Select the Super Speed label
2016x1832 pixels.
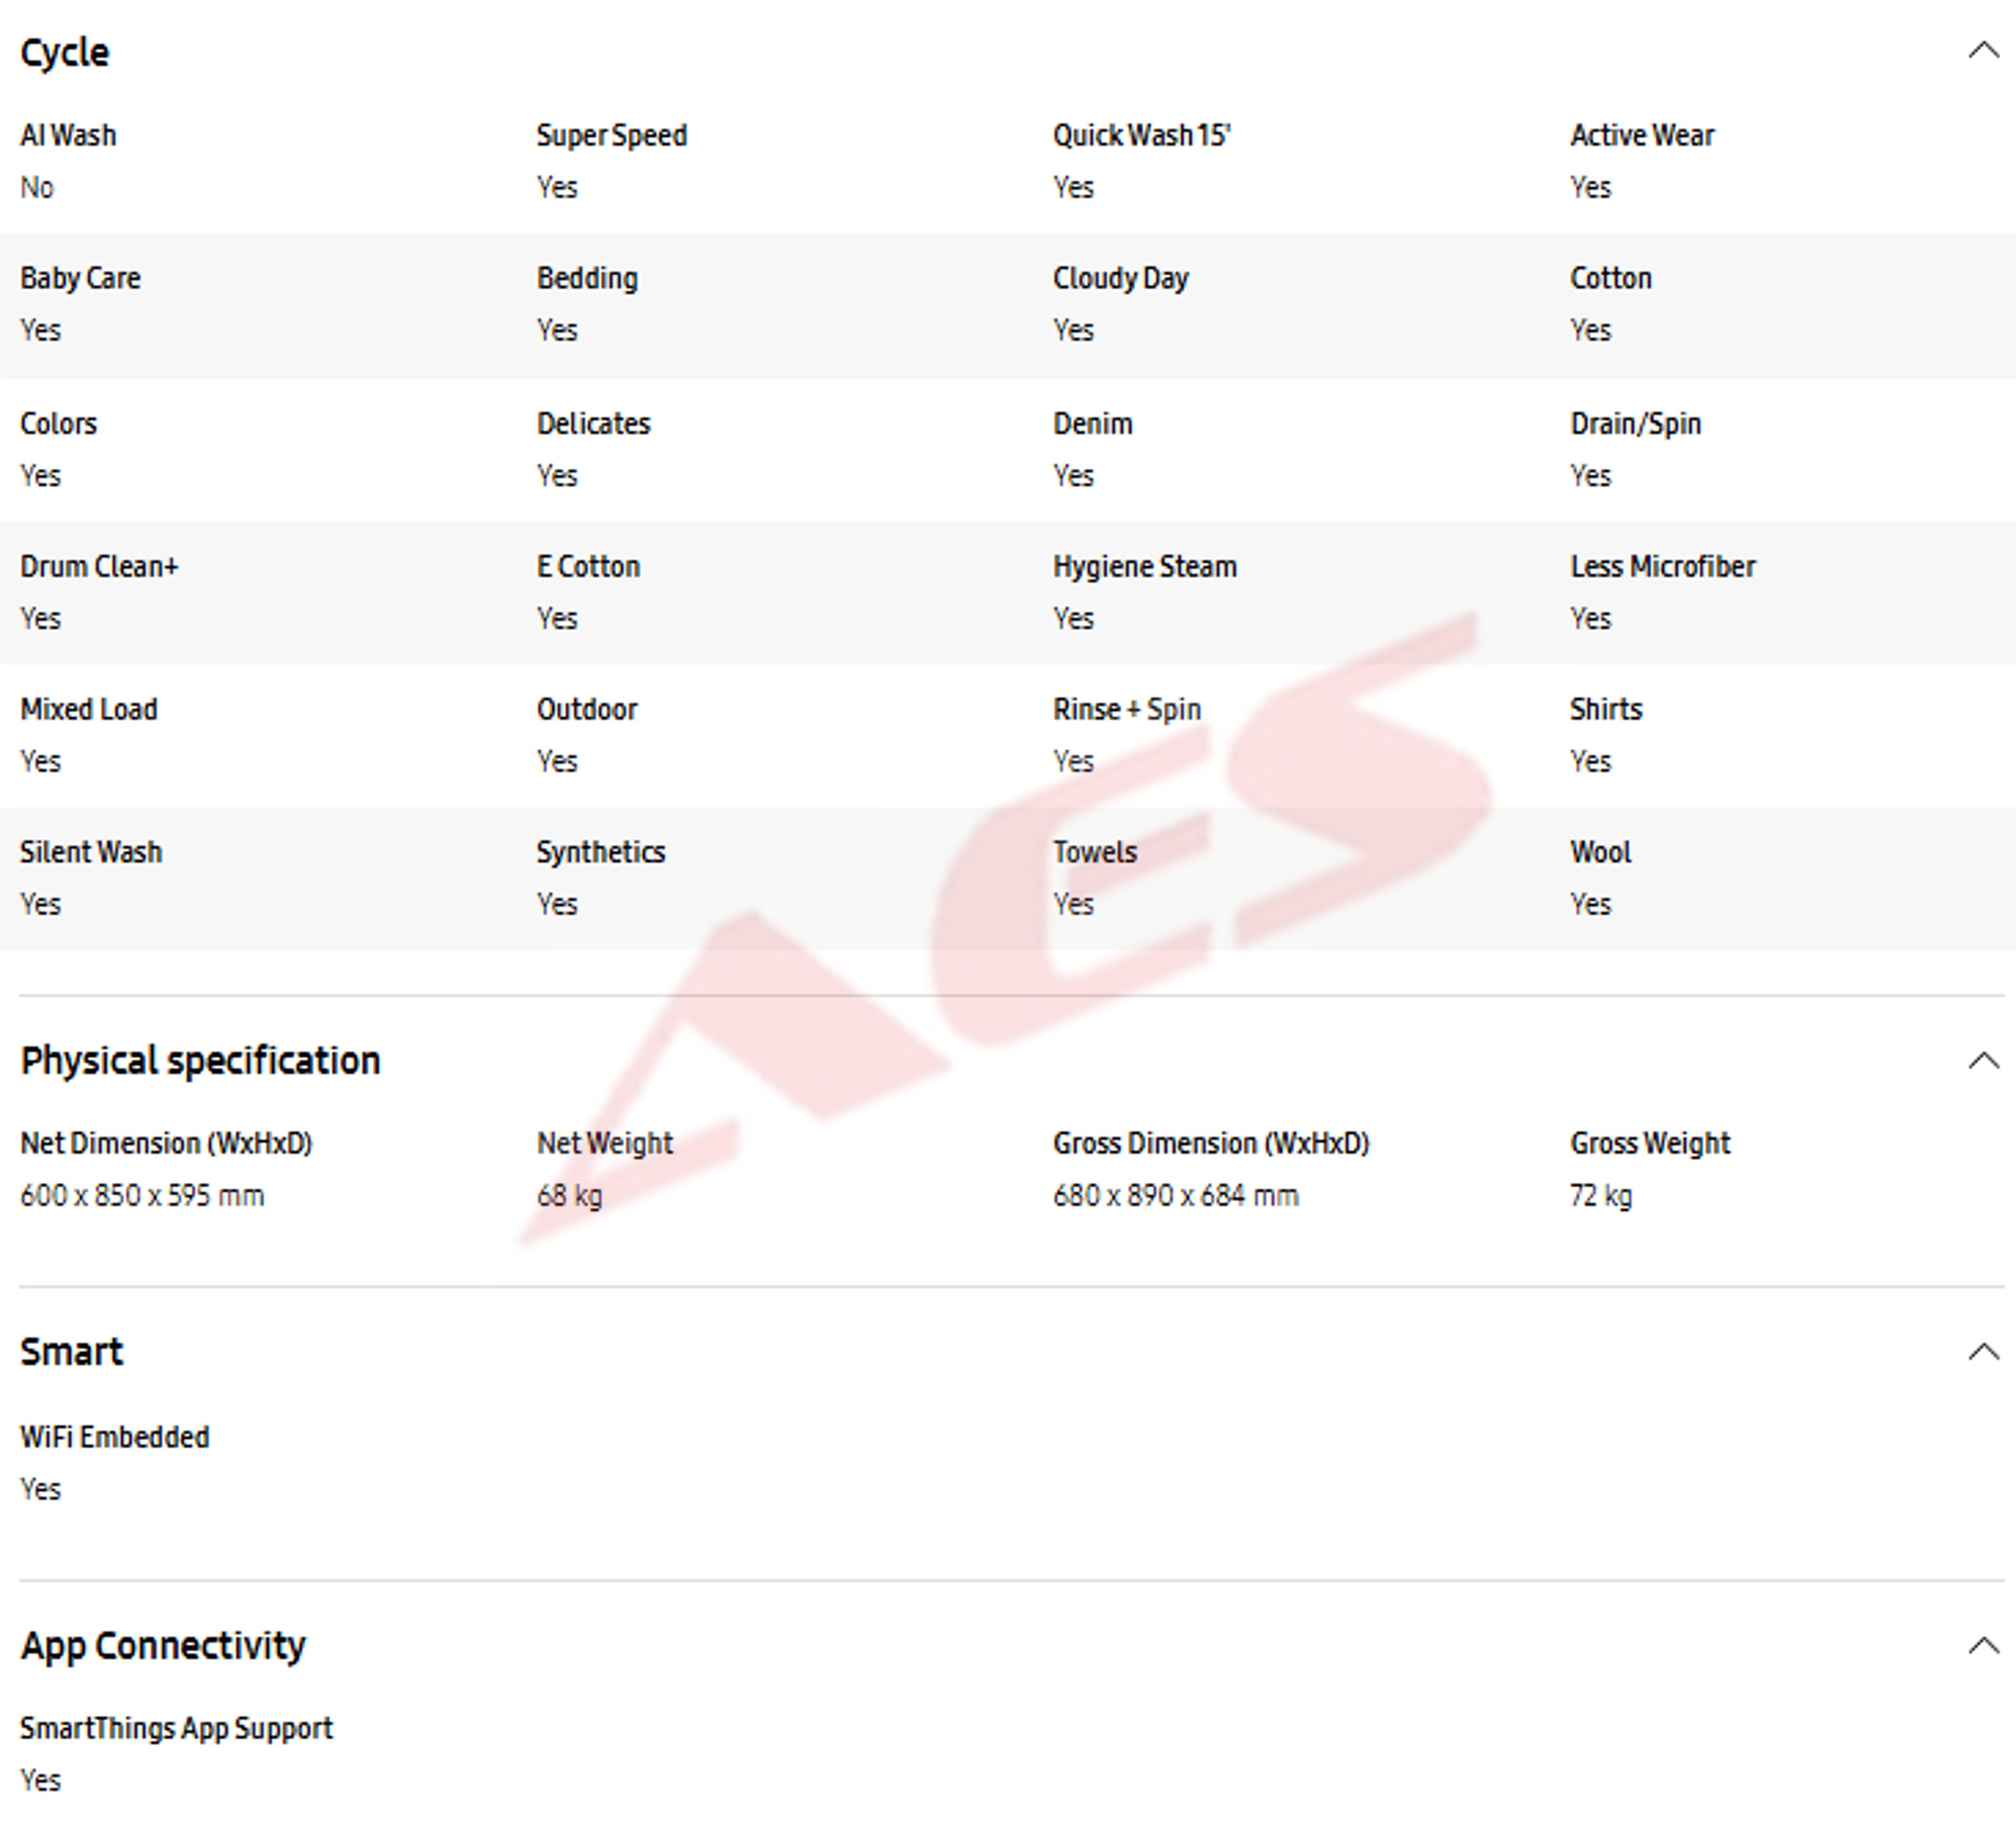pyautogui.click(x=612, y=136)
